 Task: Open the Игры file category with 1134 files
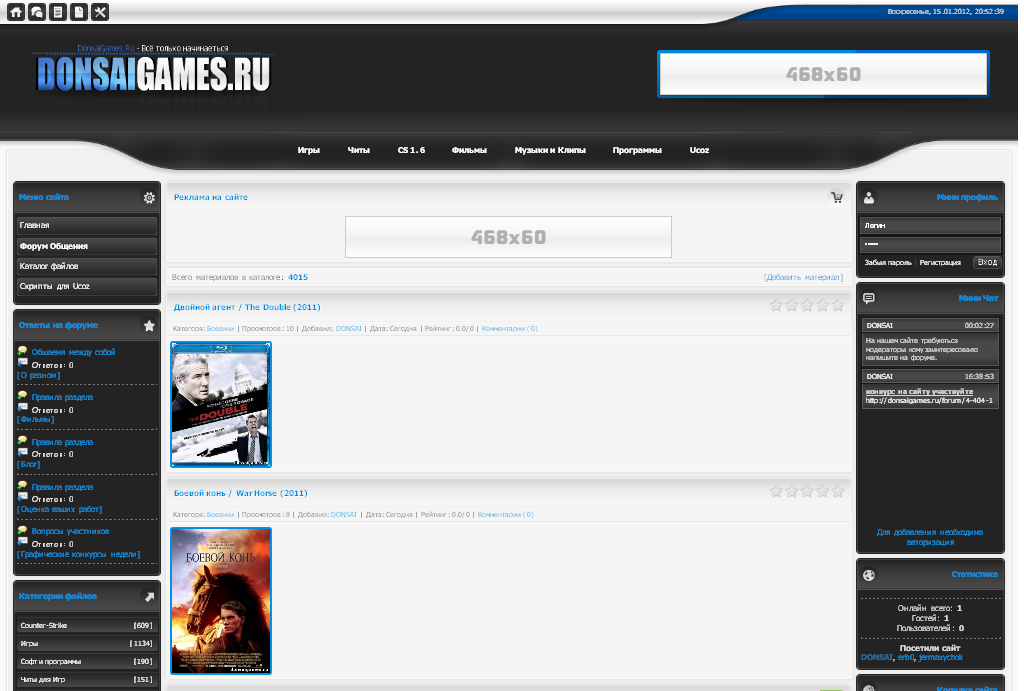tap(87, 643)
